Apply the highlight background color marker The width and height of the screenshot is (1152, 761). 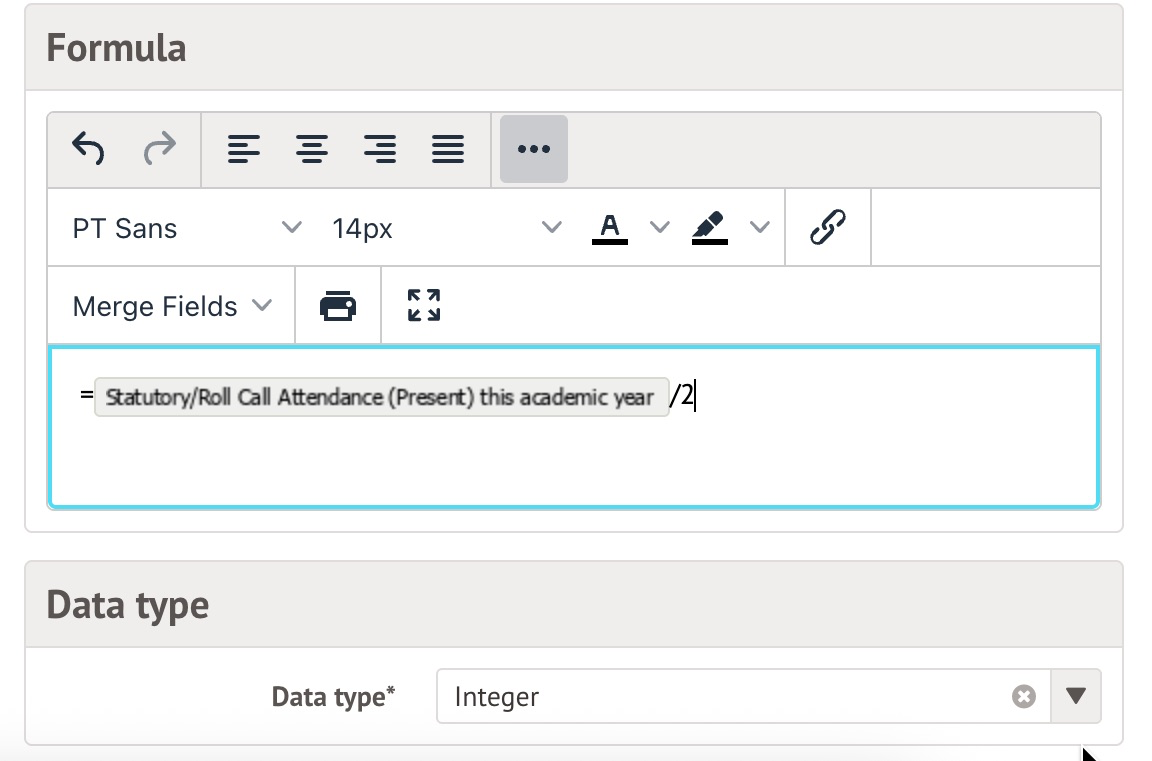tap(710, 228)
